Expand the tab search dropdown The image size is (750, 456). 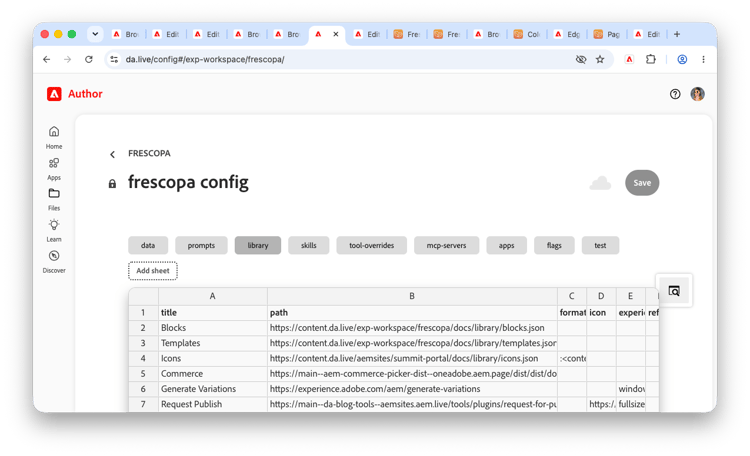pyautogui.click(x=95, y=34)
